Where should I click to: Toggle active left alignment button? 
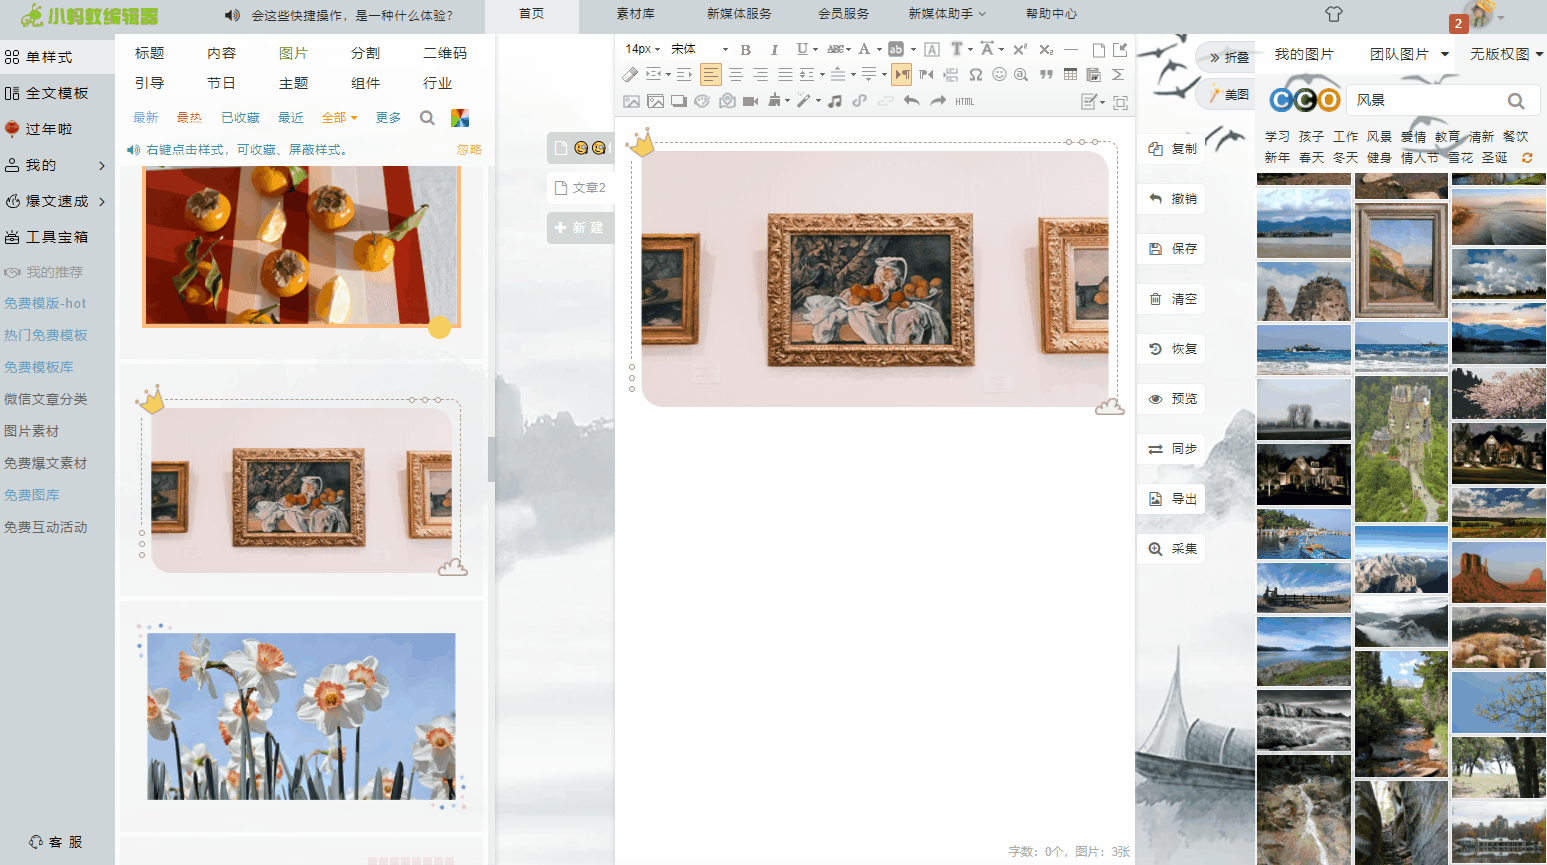click(x=710, y=74)
